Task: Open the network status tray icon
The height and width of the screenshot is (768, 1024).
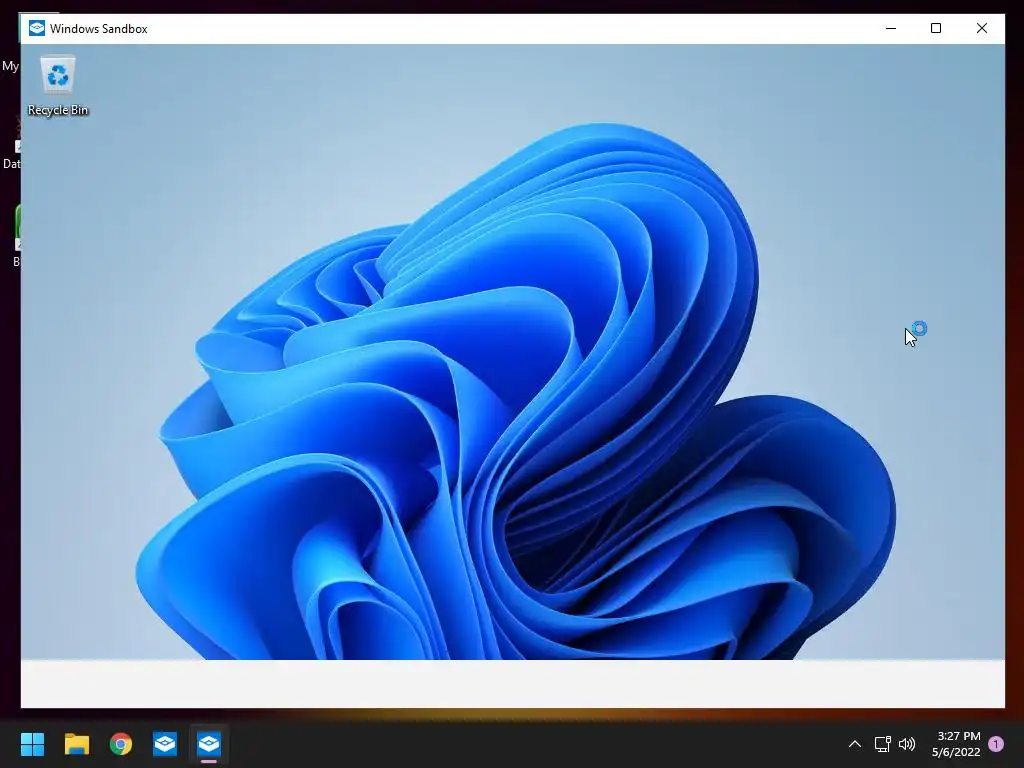Action: [882, 744]
